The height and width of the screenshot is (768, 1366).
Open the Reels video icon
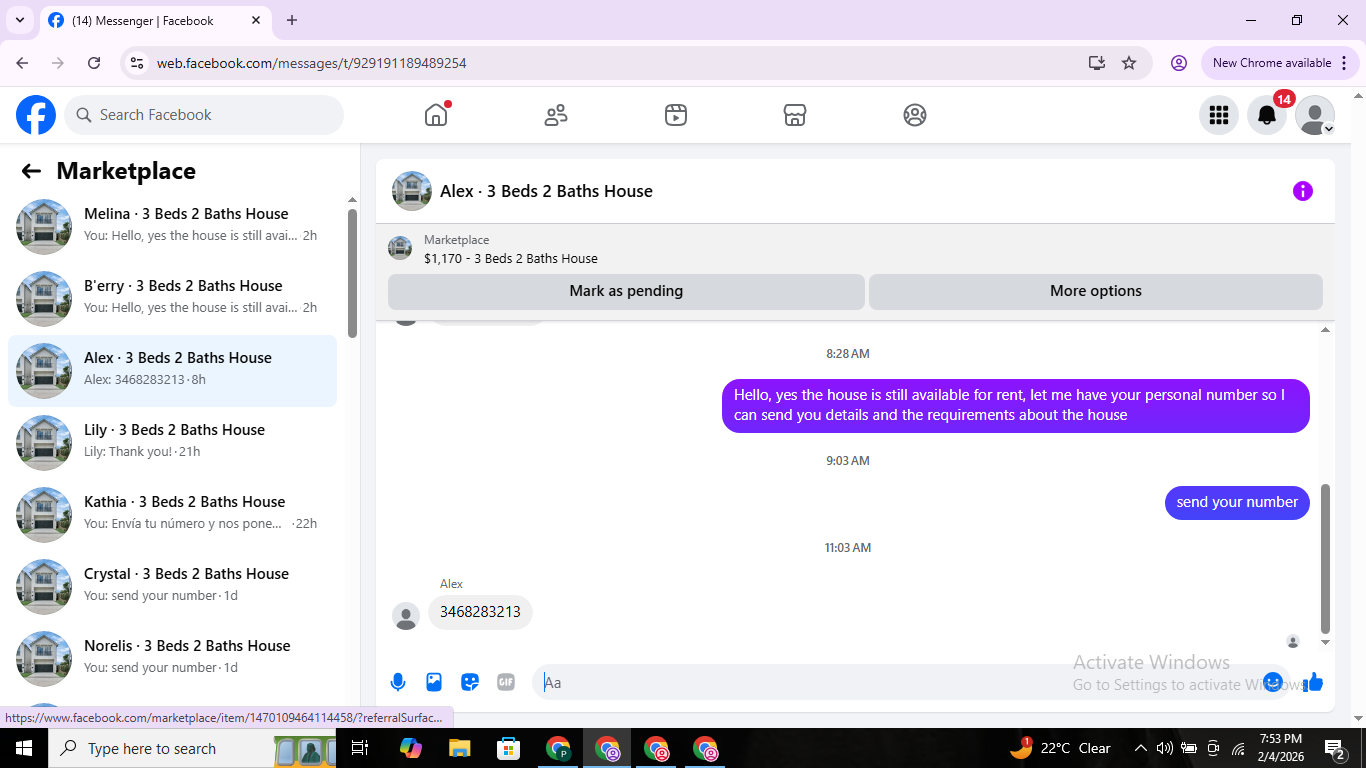pyautogui.click(x=676, y=115)
